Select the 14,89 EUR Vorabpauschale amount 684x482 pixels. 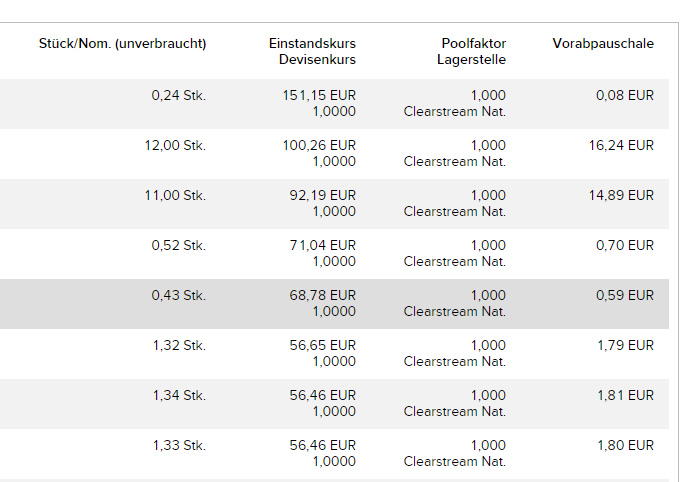click(x=621, y=196)
